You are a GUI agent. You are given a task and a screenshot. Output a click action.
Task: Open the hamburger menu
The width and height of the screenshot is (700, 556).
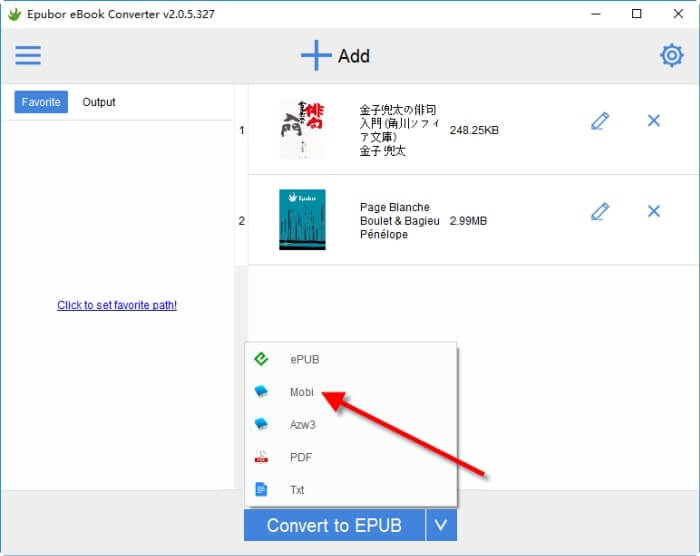pos(28,55)
